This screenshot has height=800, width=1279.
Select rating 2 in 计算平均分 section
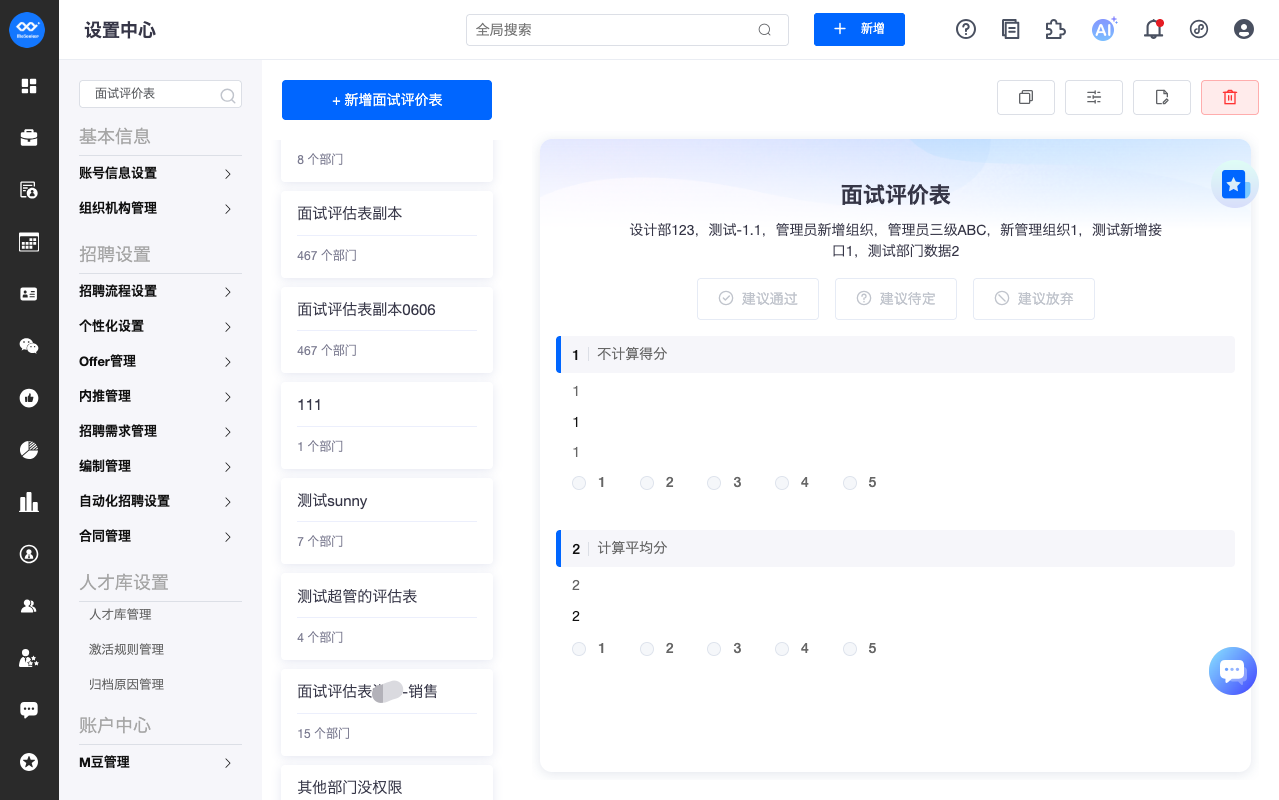(647, 649)
